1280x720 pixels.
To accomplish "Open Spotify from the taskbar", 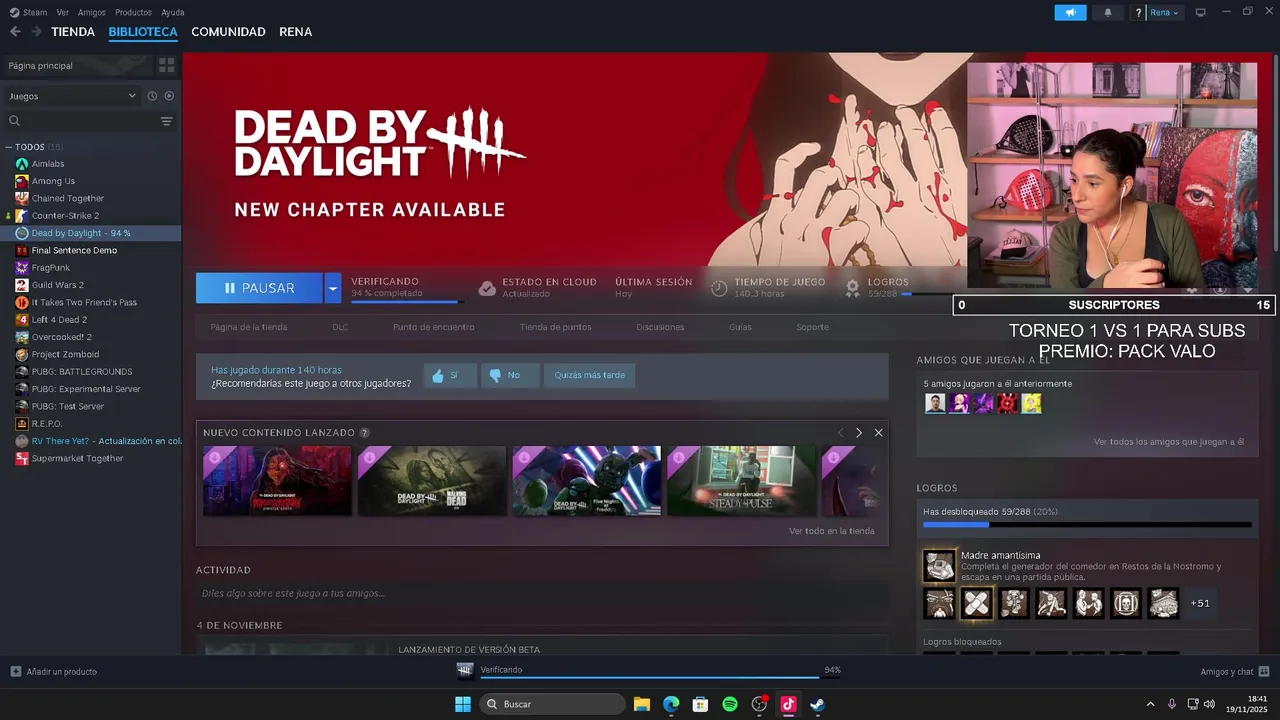I will (730, 704).
